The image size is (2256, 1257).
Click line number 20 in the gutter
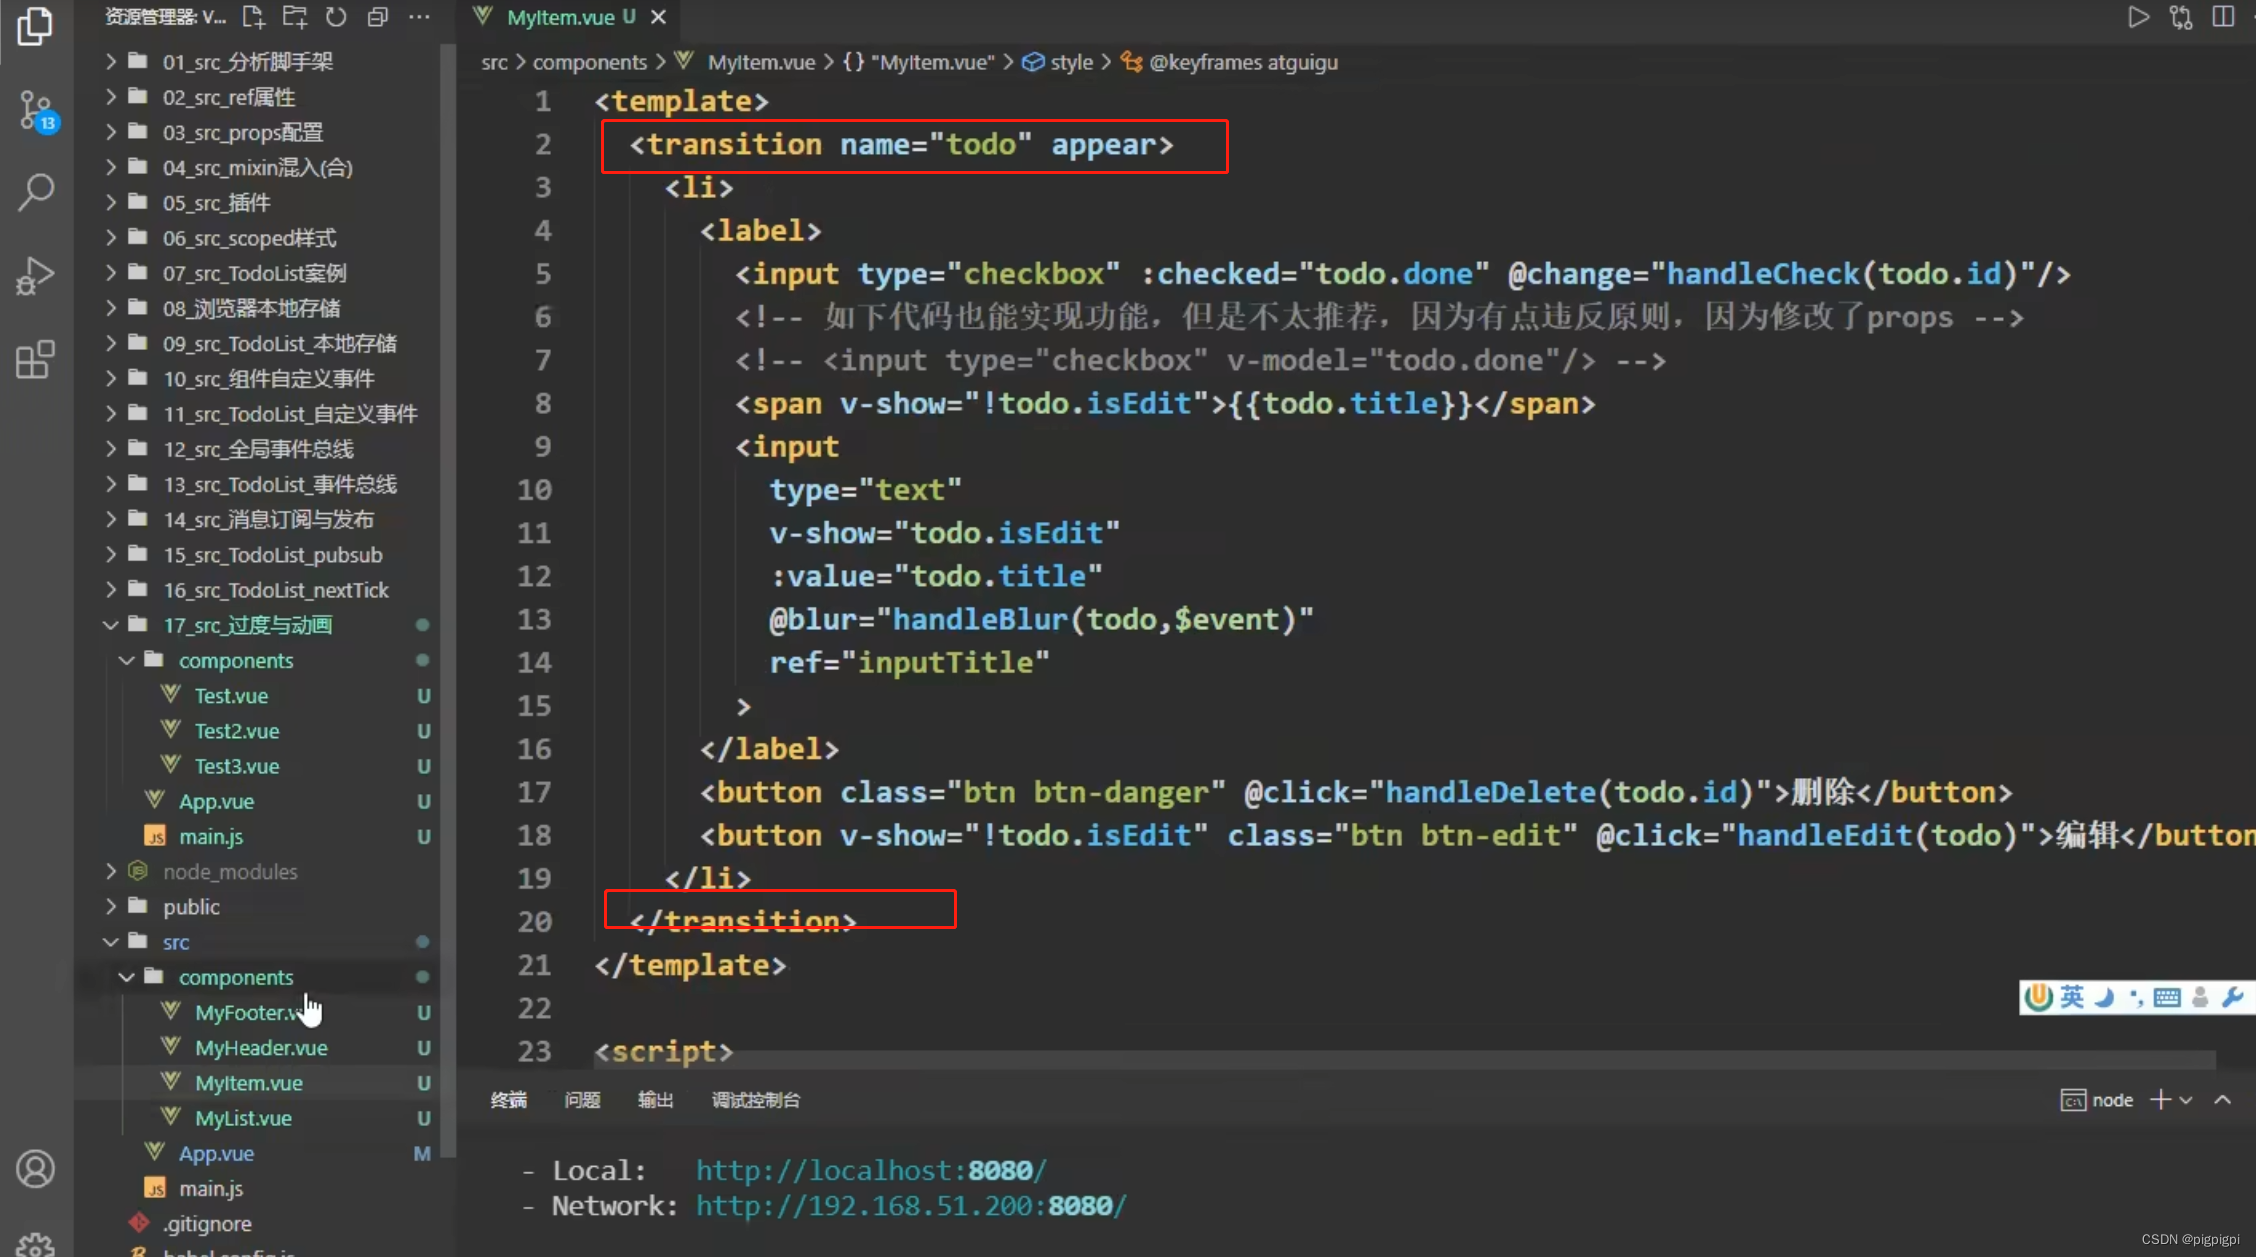[x=534, y=922]
